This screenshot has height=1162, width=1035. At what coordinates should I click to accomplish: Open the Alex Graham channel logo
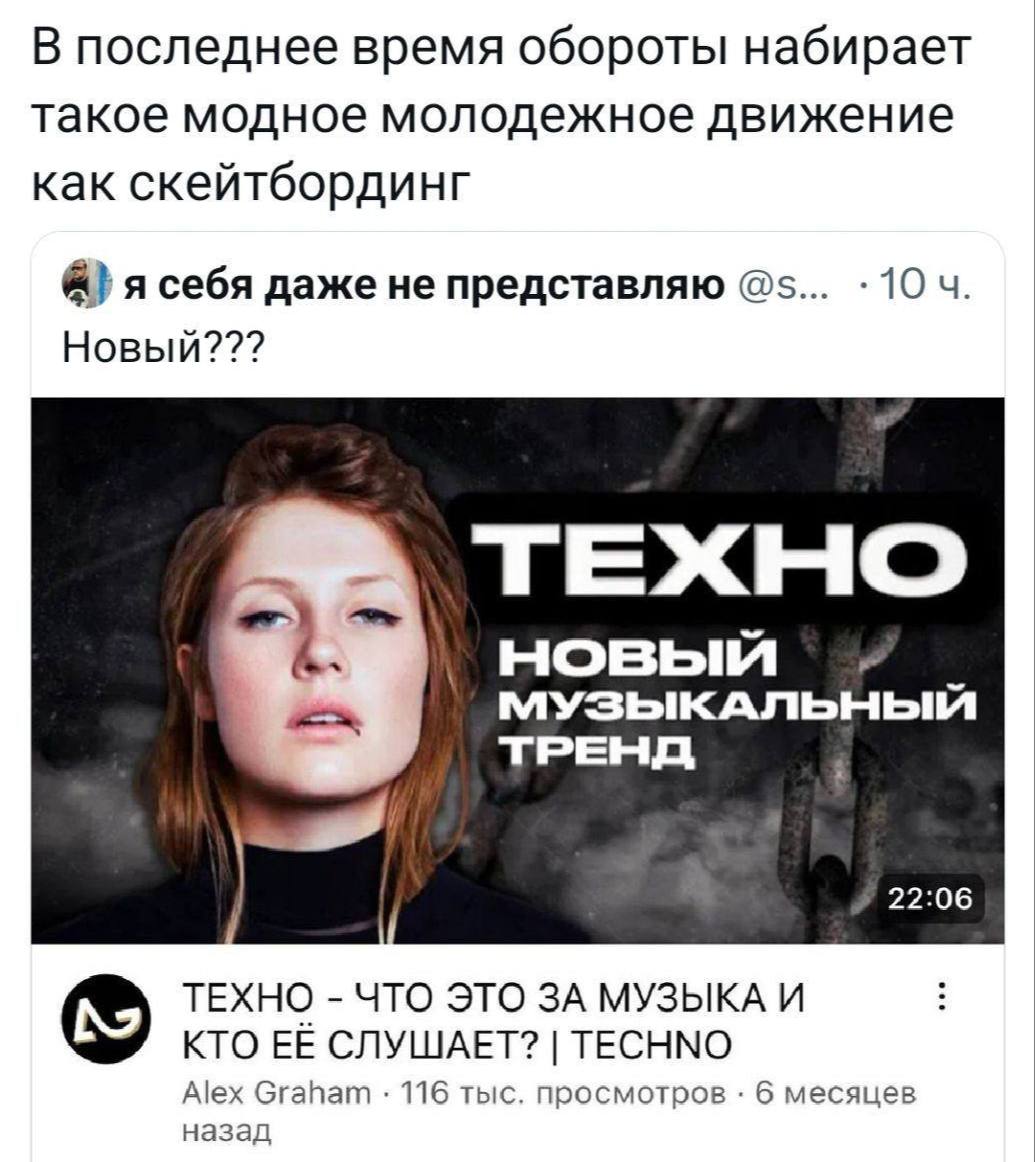point(104,1019)
